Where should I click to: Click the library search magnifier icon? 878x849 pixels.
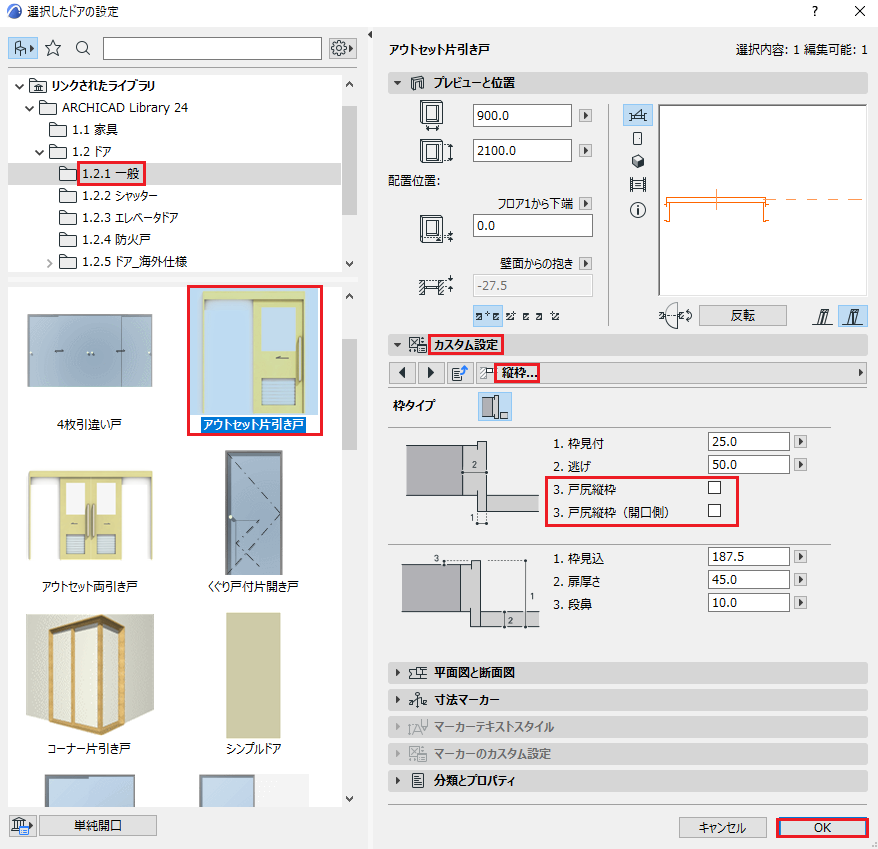coord(83,49)
